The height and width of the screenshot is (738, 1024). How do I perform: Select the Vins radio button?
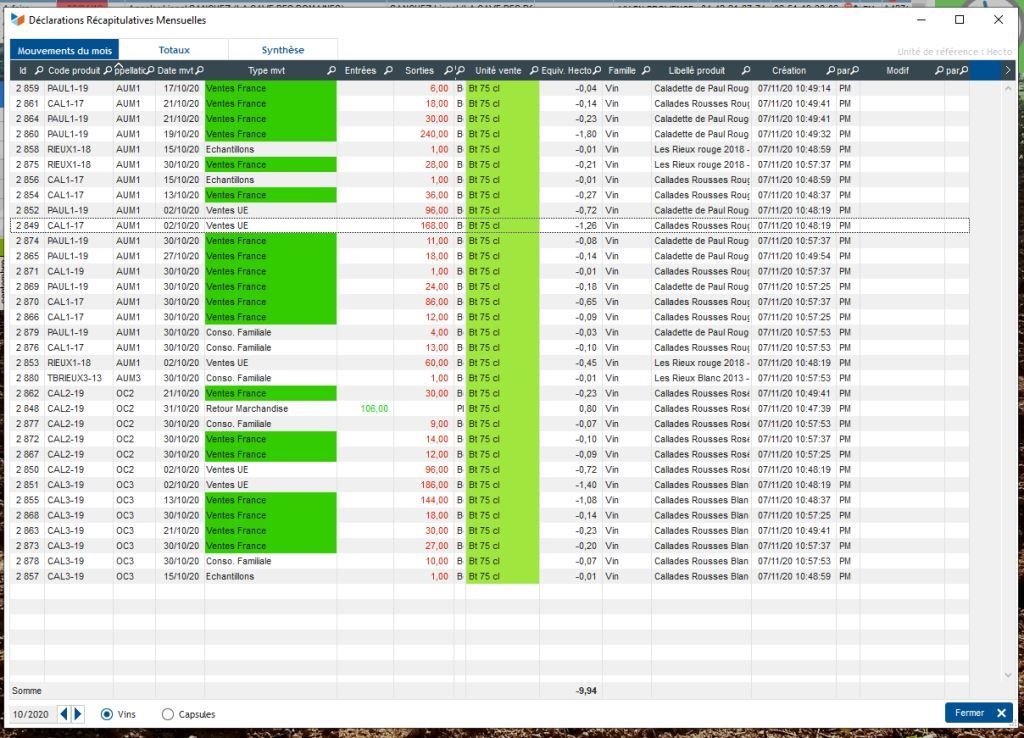tap(107, 714)
